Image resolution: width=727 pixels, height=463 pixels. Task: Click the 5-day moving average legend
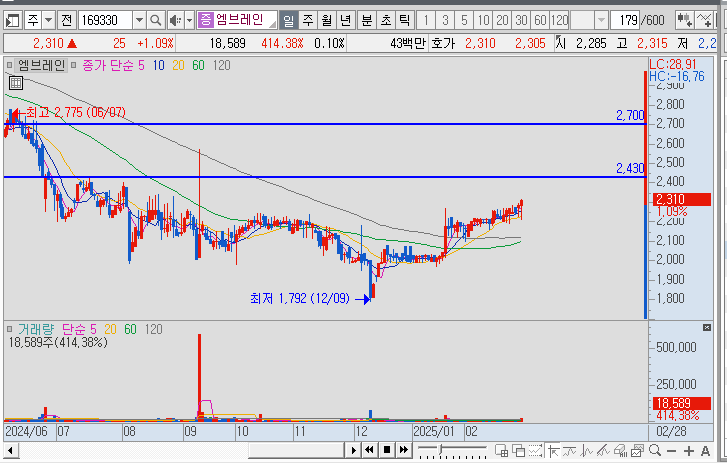pos(141,65)
